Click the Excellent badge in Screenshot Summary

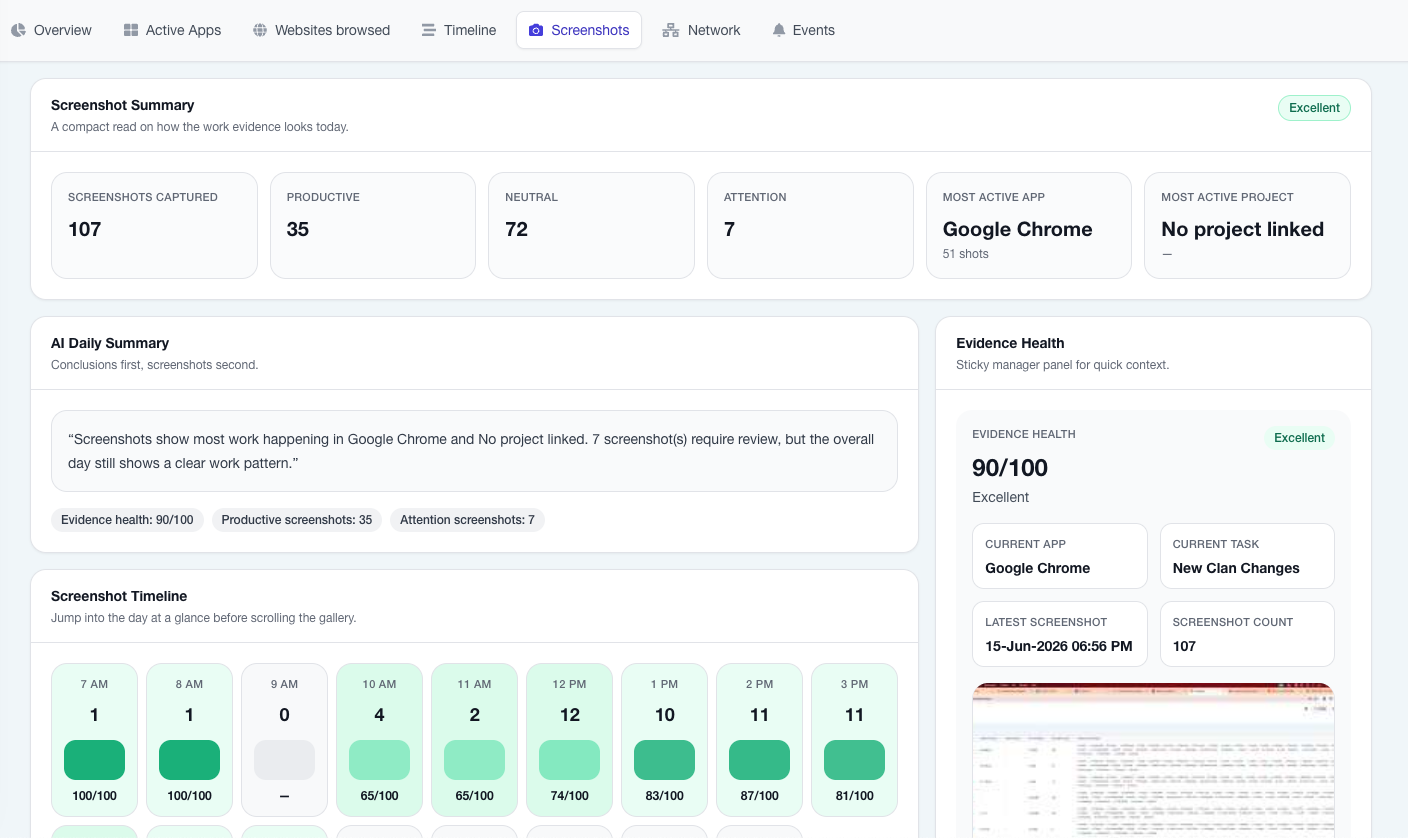(x=1314, y=108)
